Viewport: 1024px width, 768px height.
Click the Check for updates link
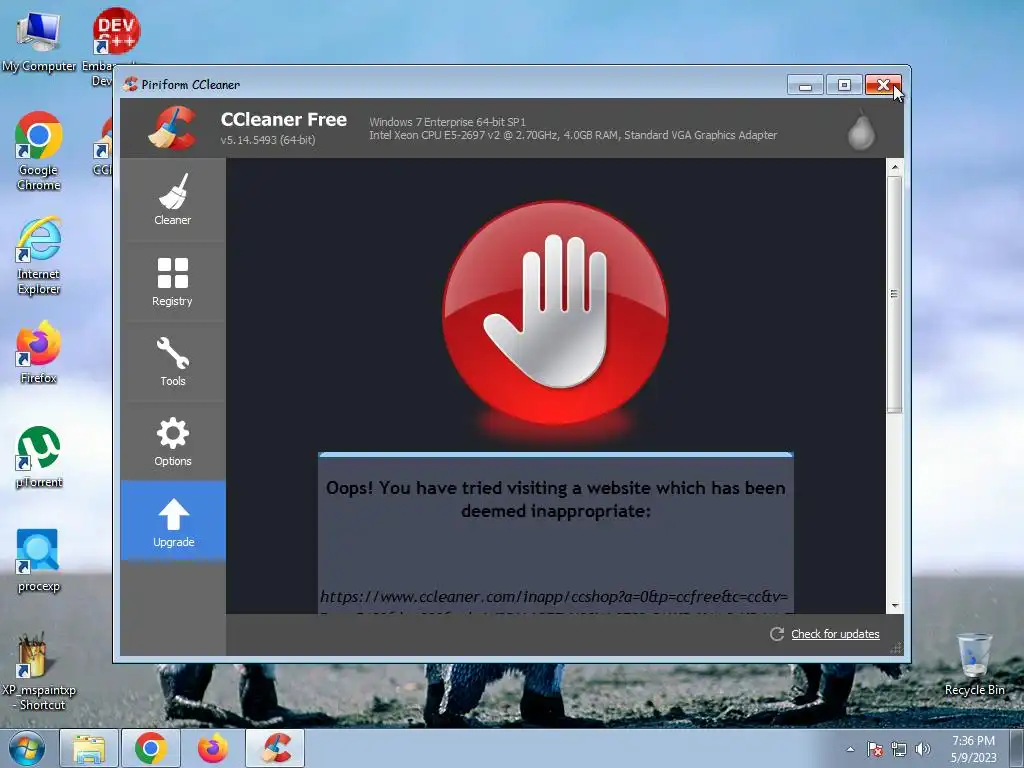[835, 634]
